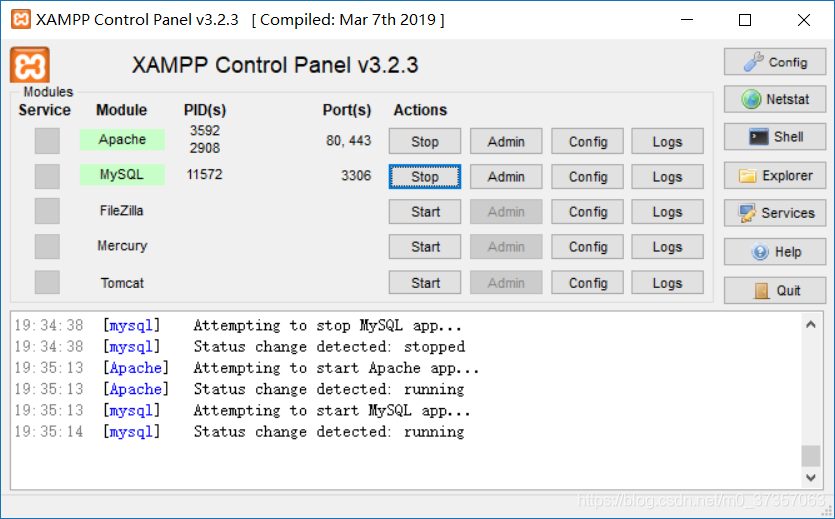Click MySQL port 3306

point(356,176)
